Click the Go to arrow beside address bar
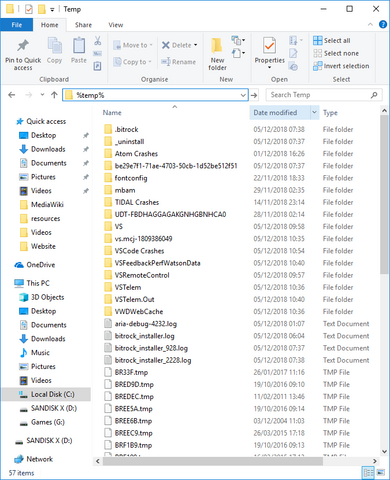Viewport: 390px width, 480px height. (254, 95)
